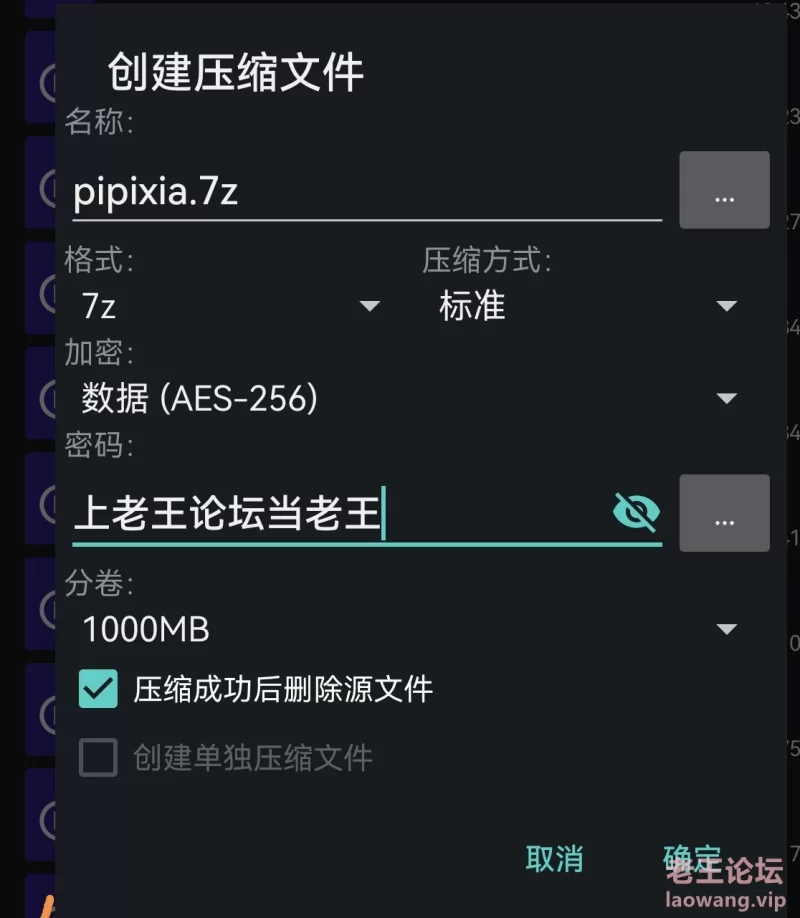This screenshot has width=800, height=918.
Task: Open browse button next to archive name
Action: (x=724, y=190)
